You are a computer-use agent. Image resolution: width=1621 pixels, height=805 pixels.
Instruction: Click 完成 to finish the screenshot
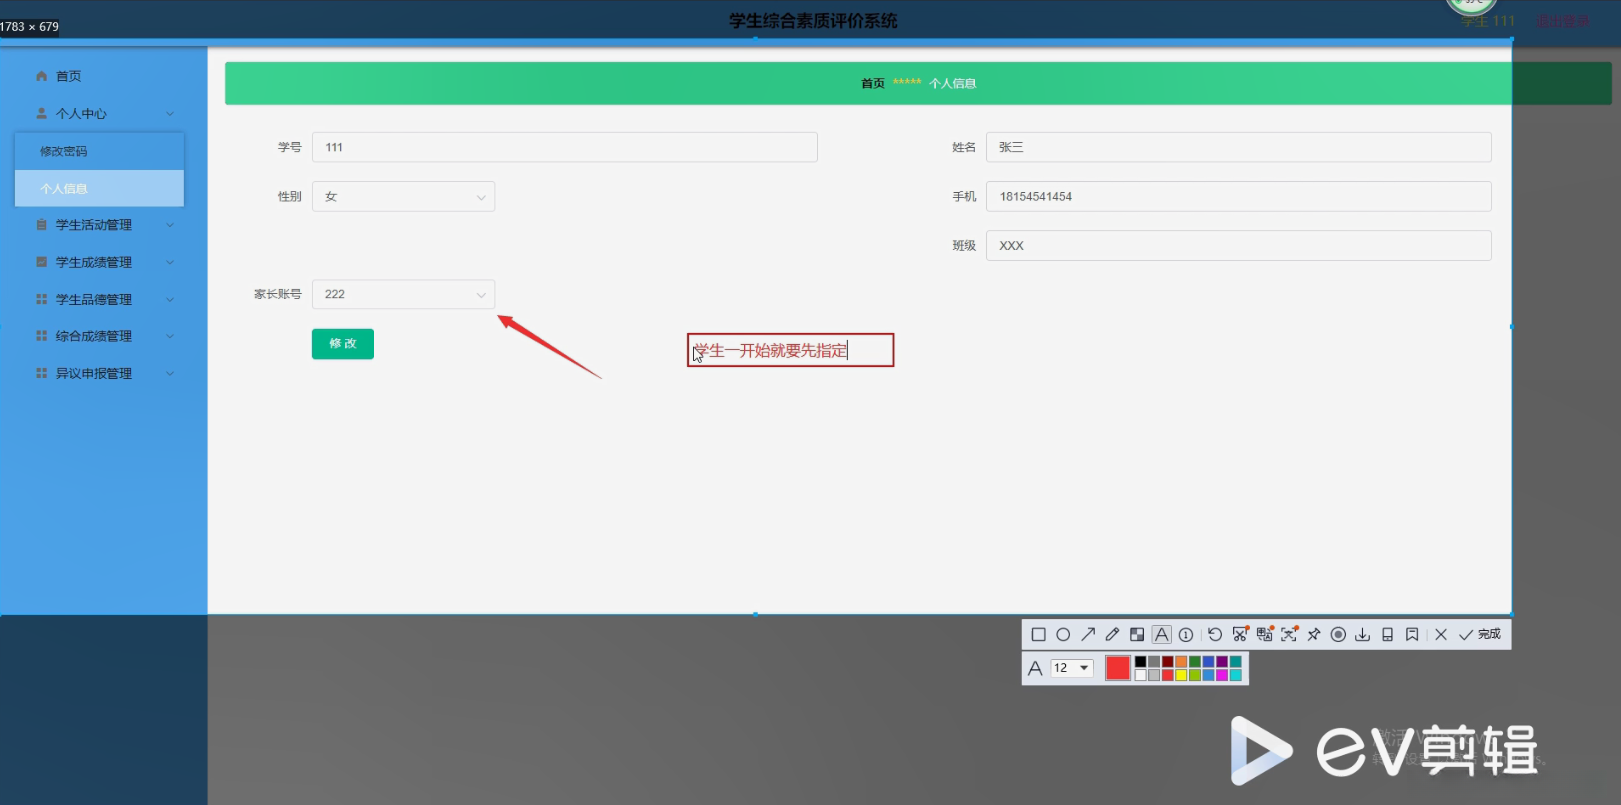point(1480,634)
